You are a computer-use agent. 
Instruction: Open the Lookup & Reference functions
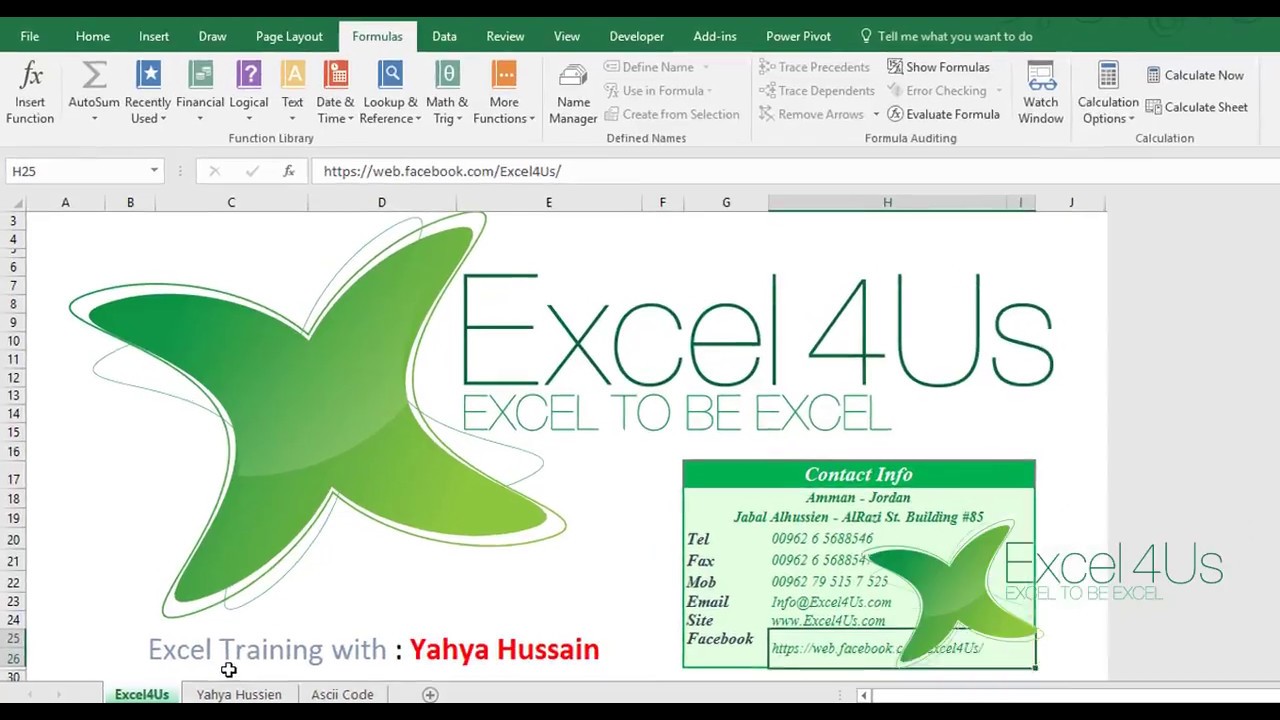[x=390, y=92]
